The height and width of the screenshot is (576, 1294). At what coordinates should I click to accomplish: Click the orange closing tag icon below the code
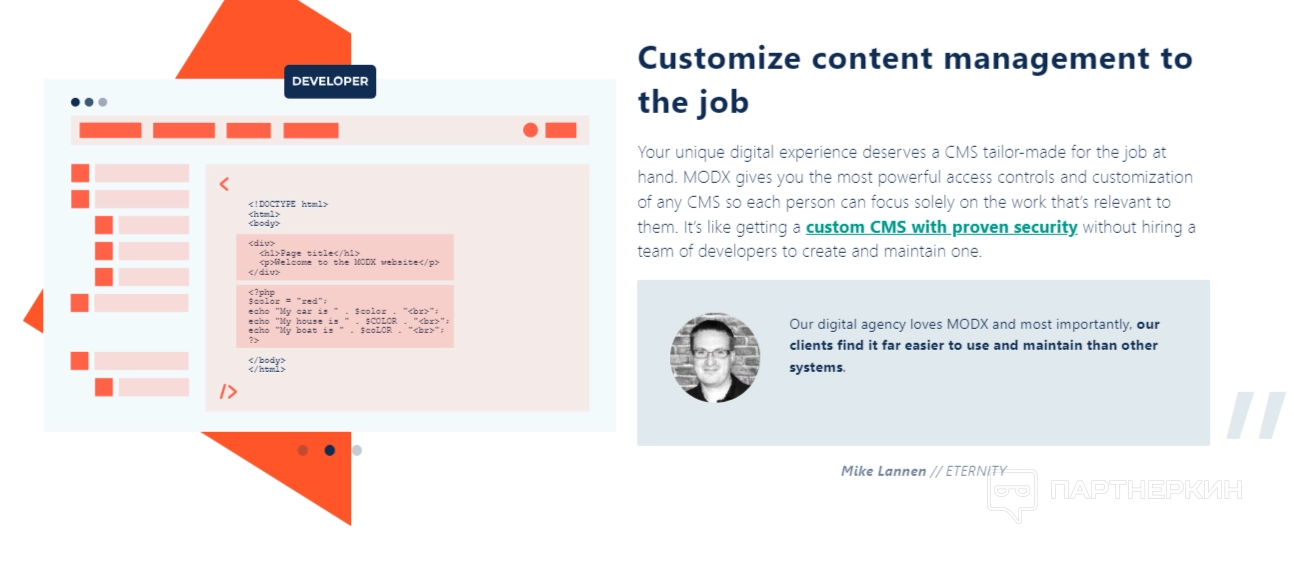tap(228, 392)
